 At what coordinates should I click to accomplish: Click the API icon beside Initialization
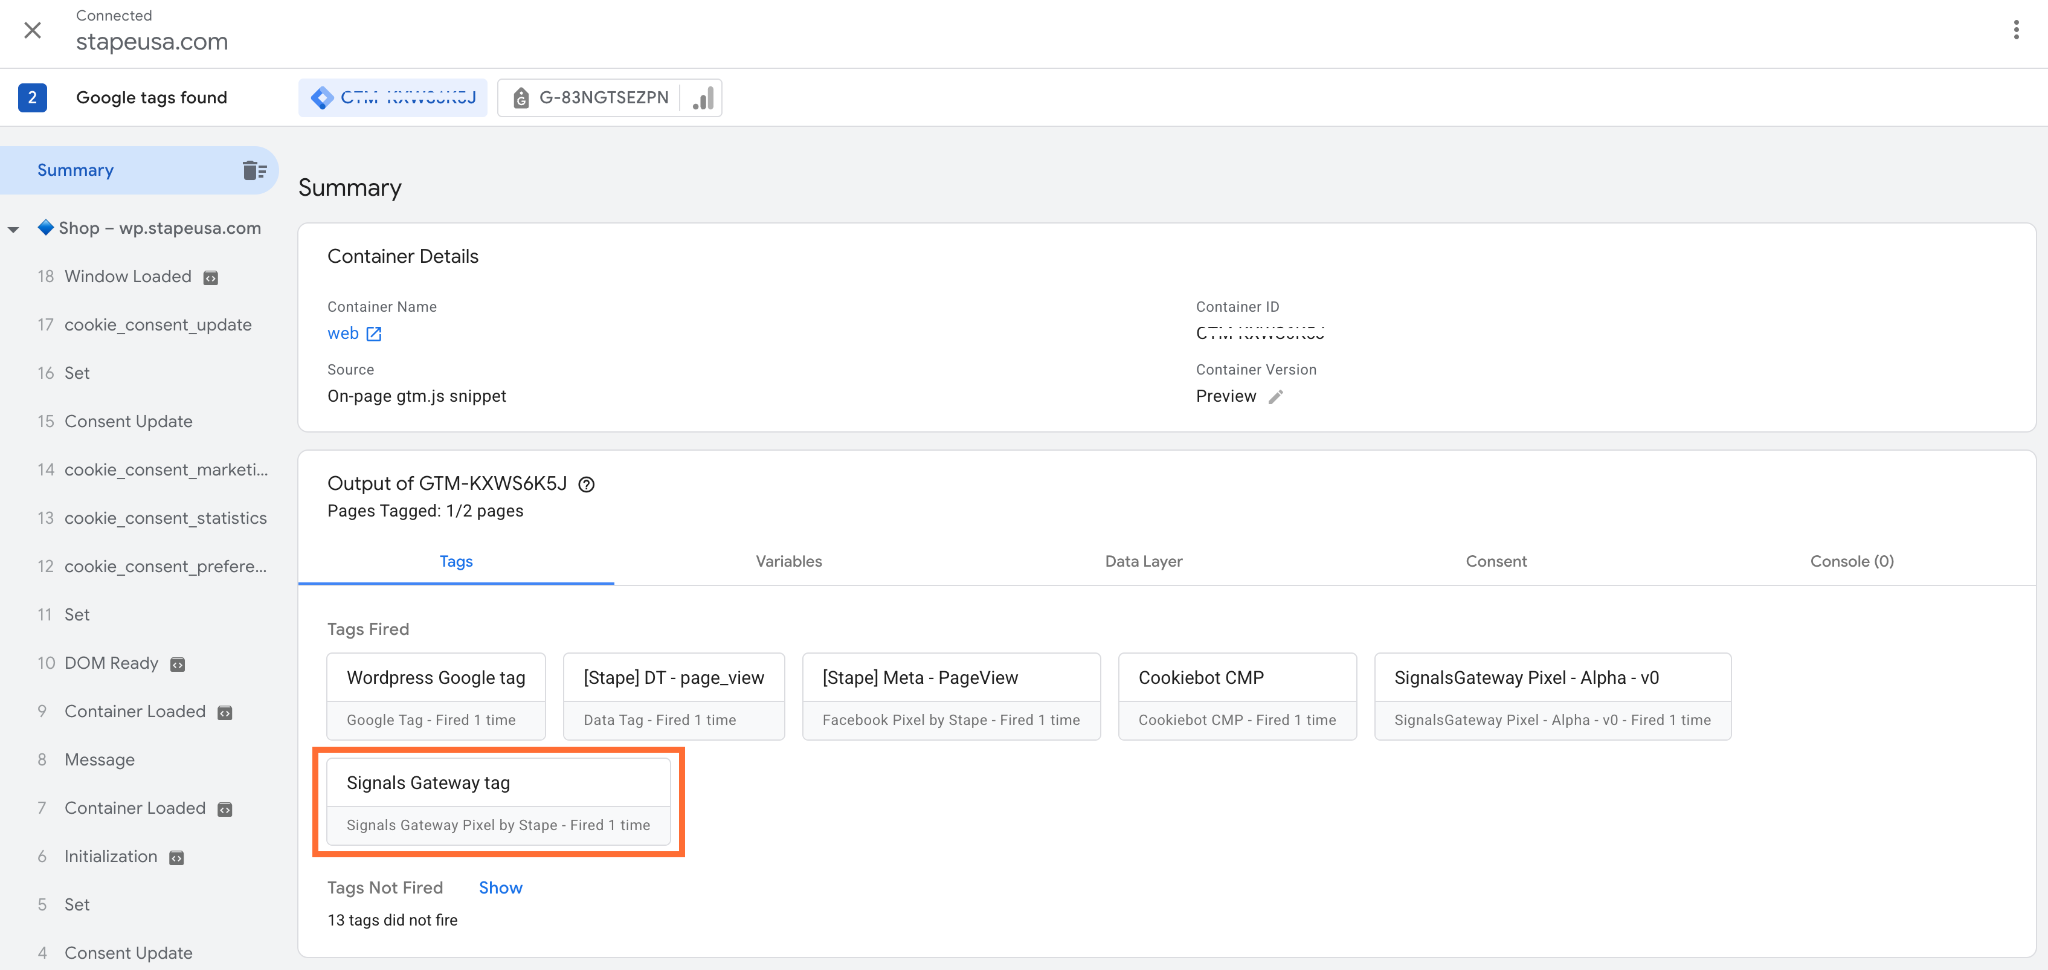[177, 858]
